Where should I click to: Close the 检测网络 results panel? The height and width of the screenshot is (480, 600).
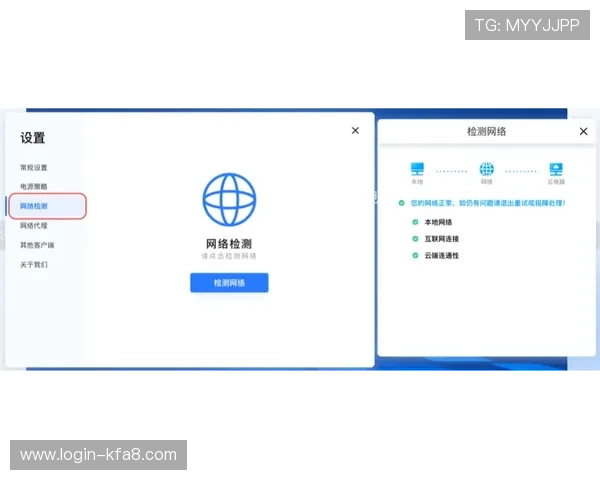(x=584, y=132)
